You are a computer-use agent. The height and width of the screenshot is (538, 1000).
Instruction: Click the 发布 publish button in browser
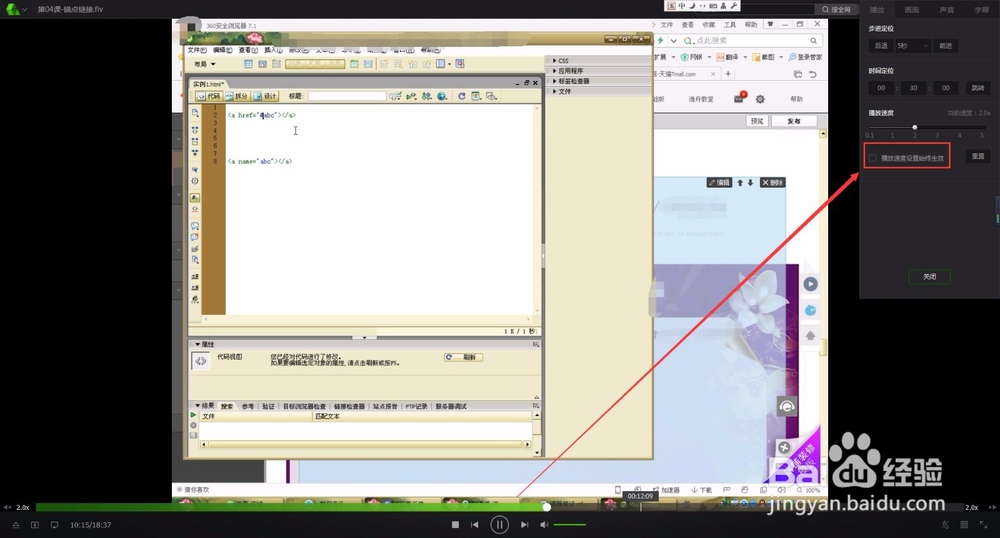tap(794, 121)
